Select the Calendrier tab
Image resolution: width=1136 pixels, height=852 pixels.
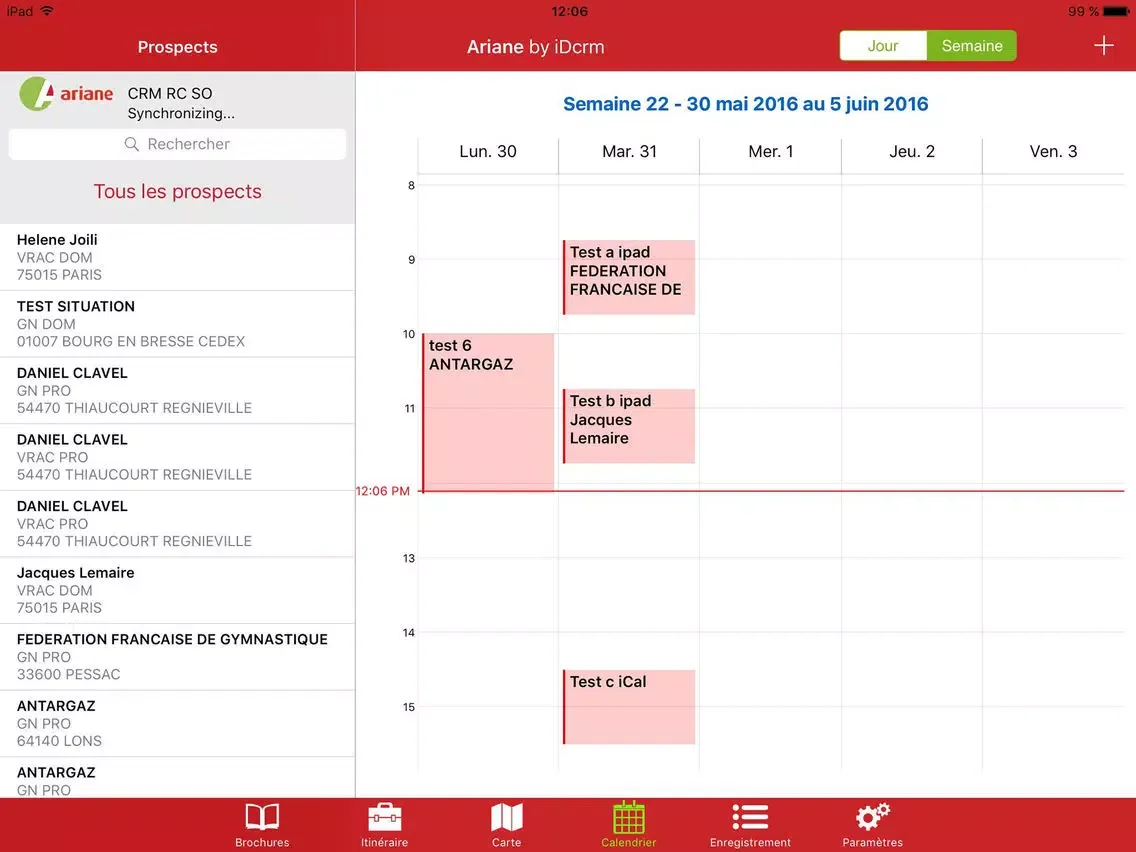(629, 824)
